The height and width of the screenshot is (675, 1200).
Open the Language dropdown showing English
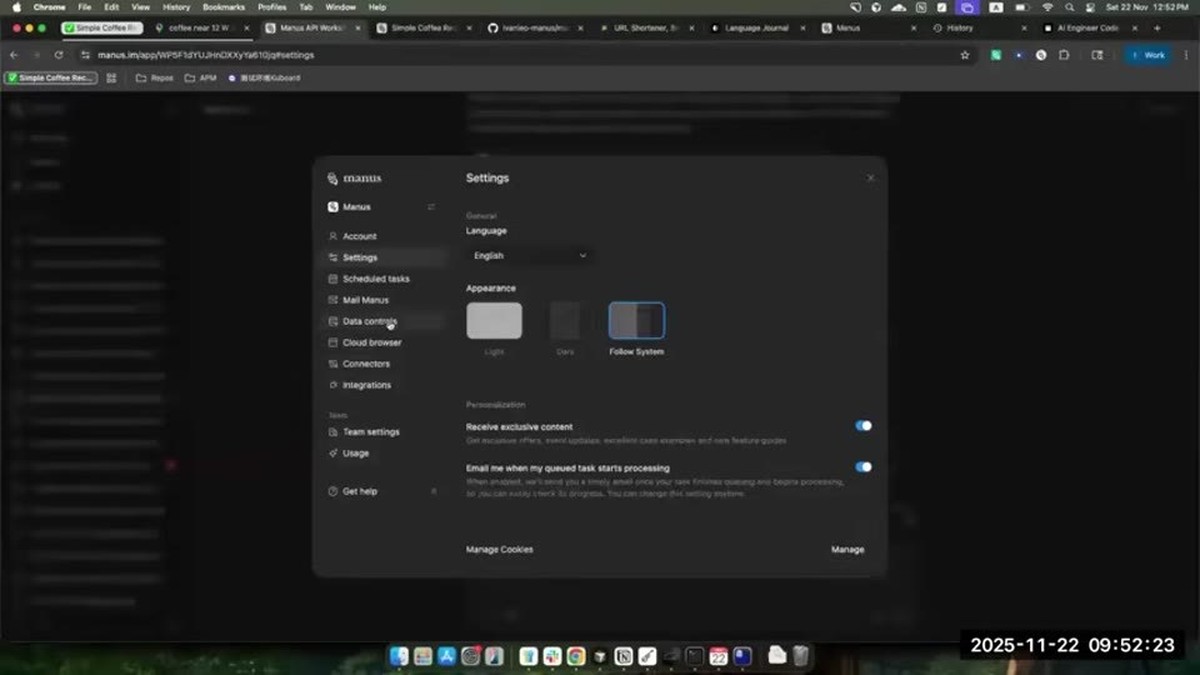[x=530, y=256]
